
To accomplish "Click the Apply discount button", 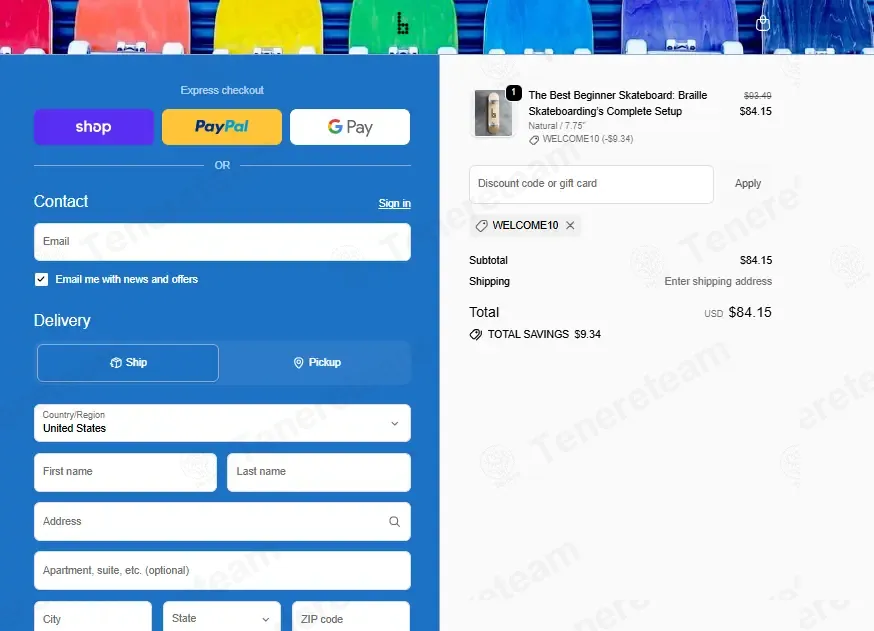I will tap(747, 184).
